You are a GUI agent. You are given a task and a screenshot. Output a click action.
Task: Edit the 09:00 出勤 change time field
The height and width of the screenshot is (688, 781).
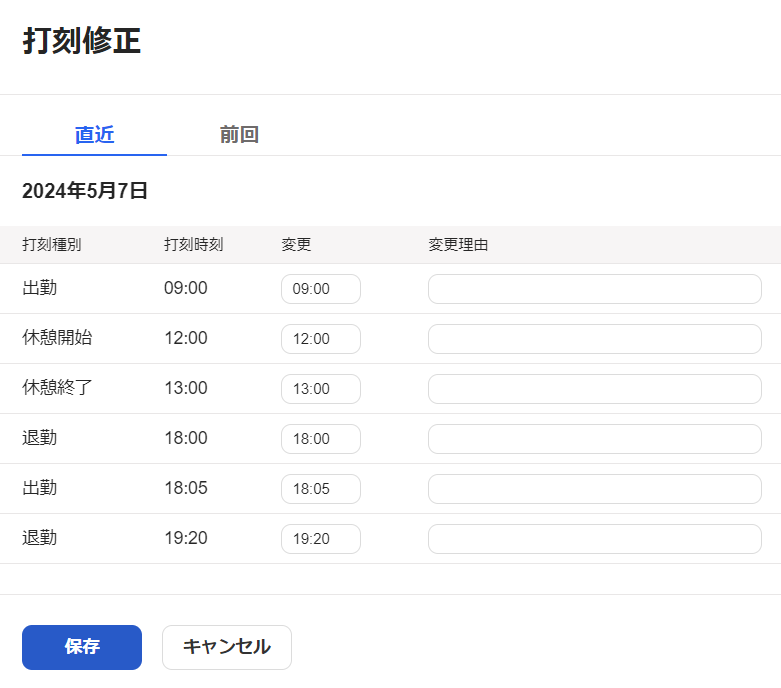(320, 289)
